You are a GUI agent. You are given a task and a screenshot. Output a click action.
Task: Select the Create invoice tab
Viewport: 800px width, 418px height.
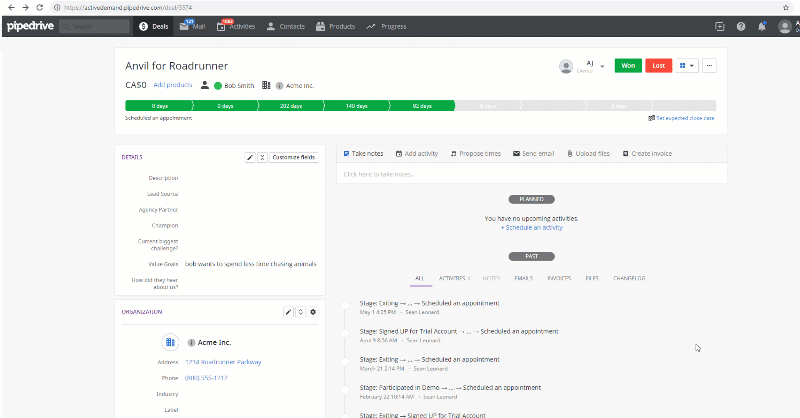[647, 153]
